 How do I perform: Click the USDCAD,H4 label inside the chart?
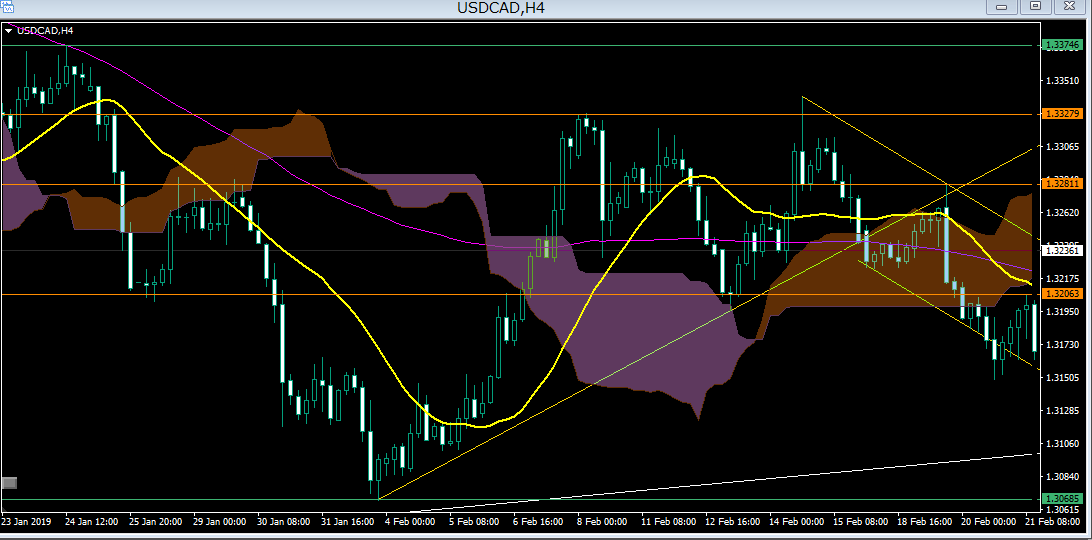pyautogui.click(x=45, y=31)
